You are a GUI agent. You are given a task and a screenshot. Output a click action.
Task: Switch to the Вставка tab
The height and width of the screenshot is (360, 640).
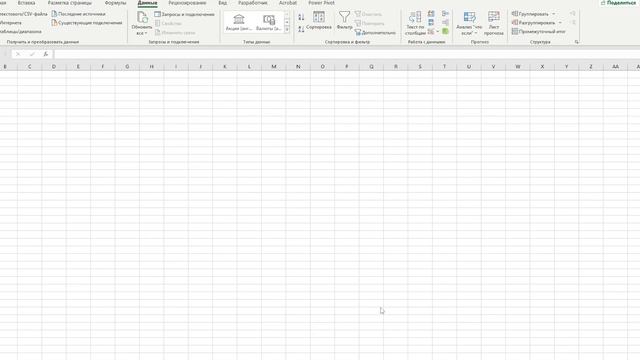click(x=27, y=3)
